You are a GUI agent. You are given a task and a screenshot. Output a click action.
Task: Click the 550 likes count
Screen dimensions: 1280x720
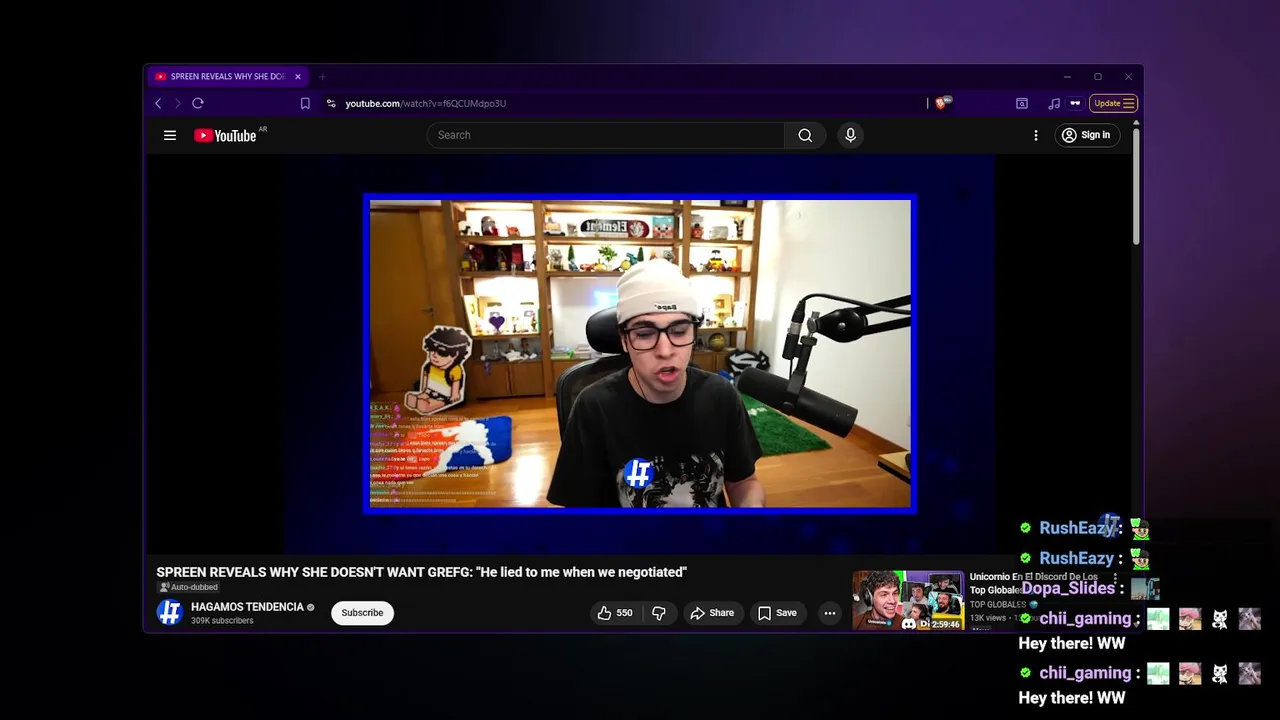(x=624, y=613)
